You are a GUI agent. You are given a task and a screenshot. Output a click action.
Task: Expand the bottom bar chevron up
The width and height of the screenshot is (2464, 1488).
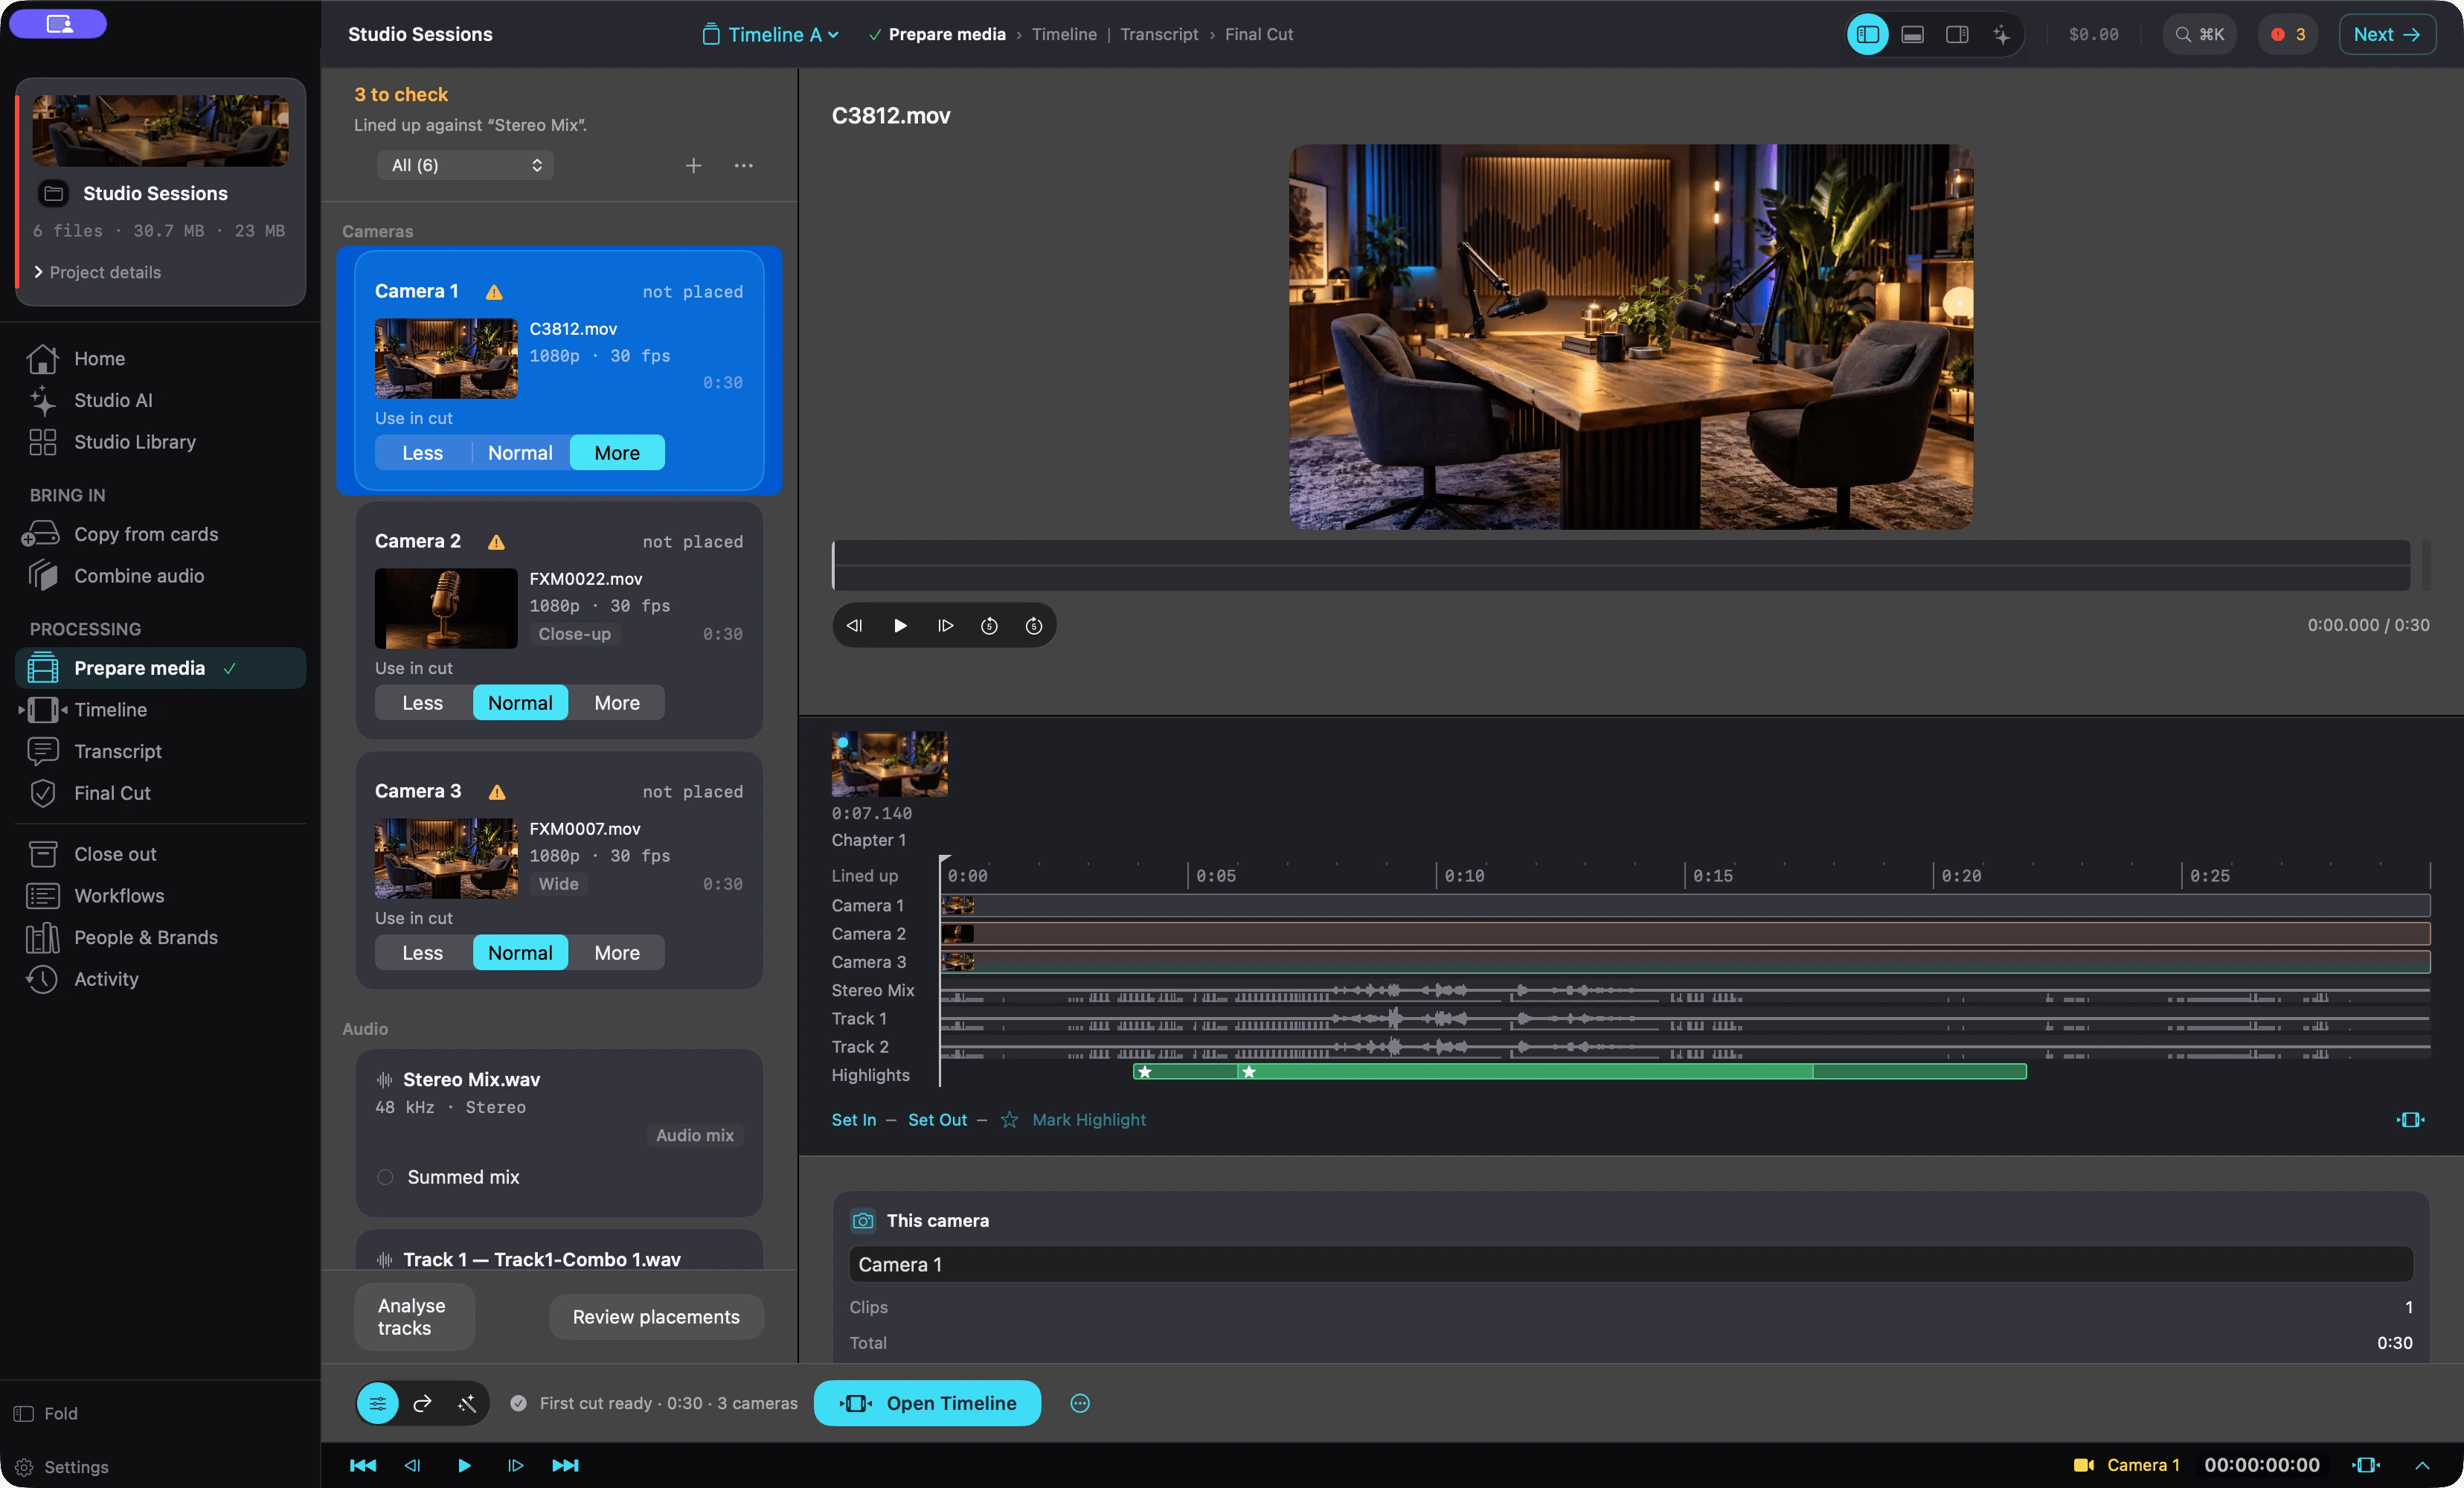(x=2422, y=1465)
